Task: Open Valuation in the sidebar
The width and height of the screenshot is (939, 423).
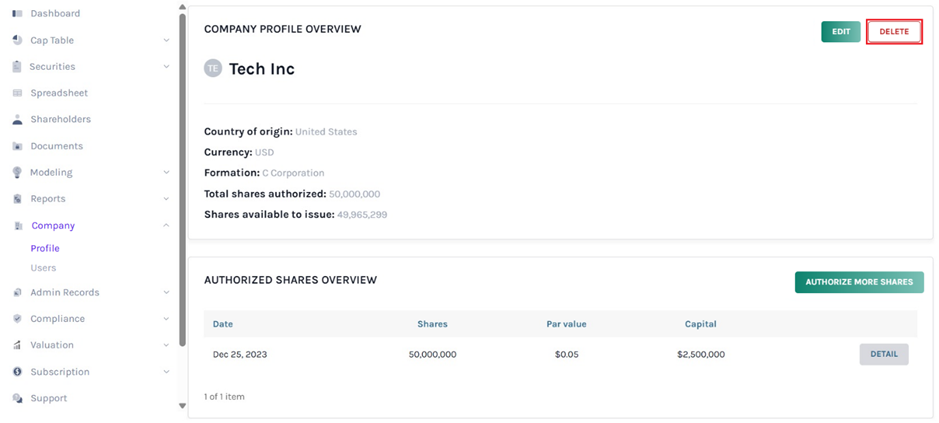Action: pos(52,345)
